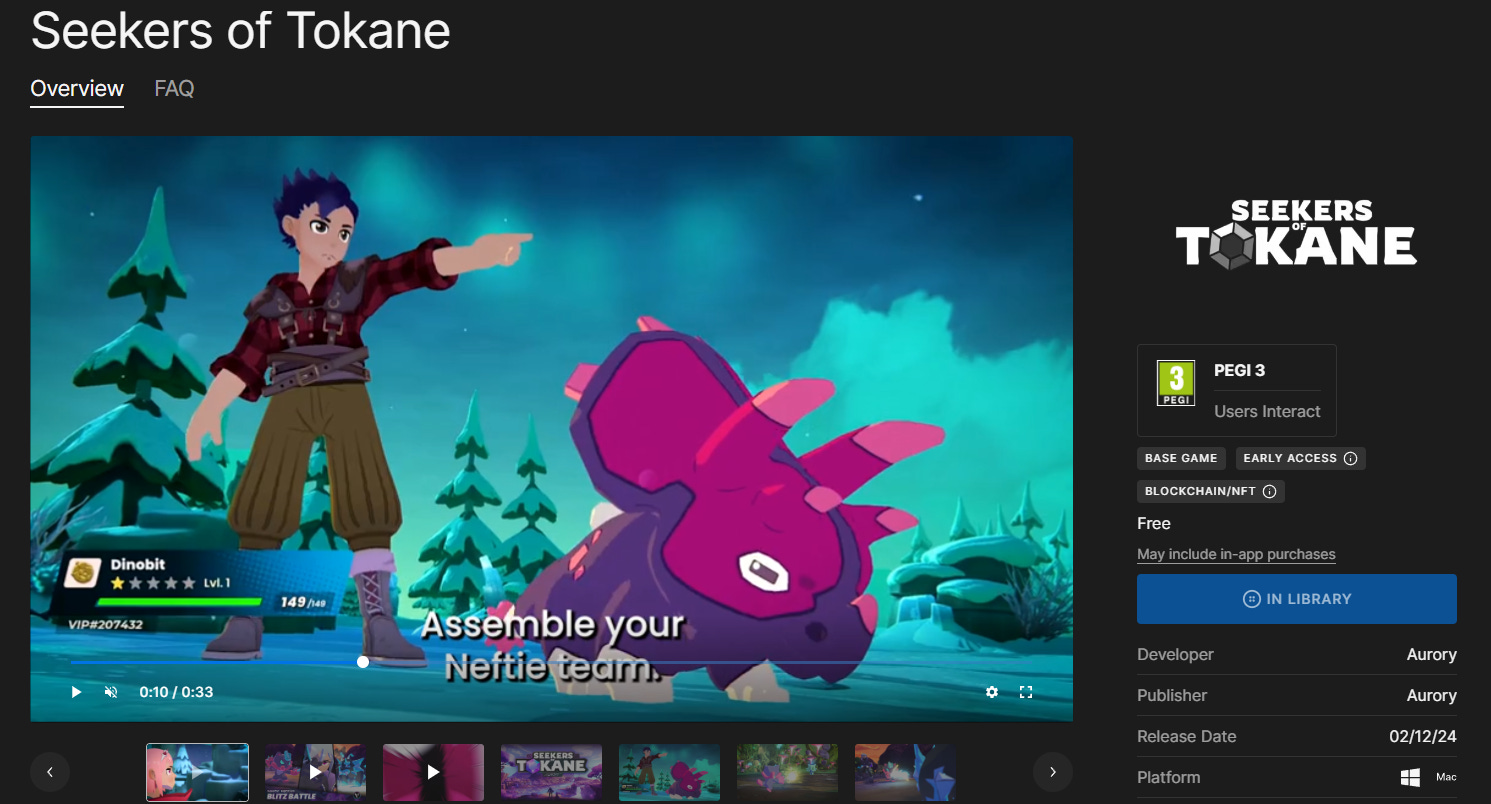Select the Overview tab
The height and width of the screenshot is (804, 1491).
point(77,88)
